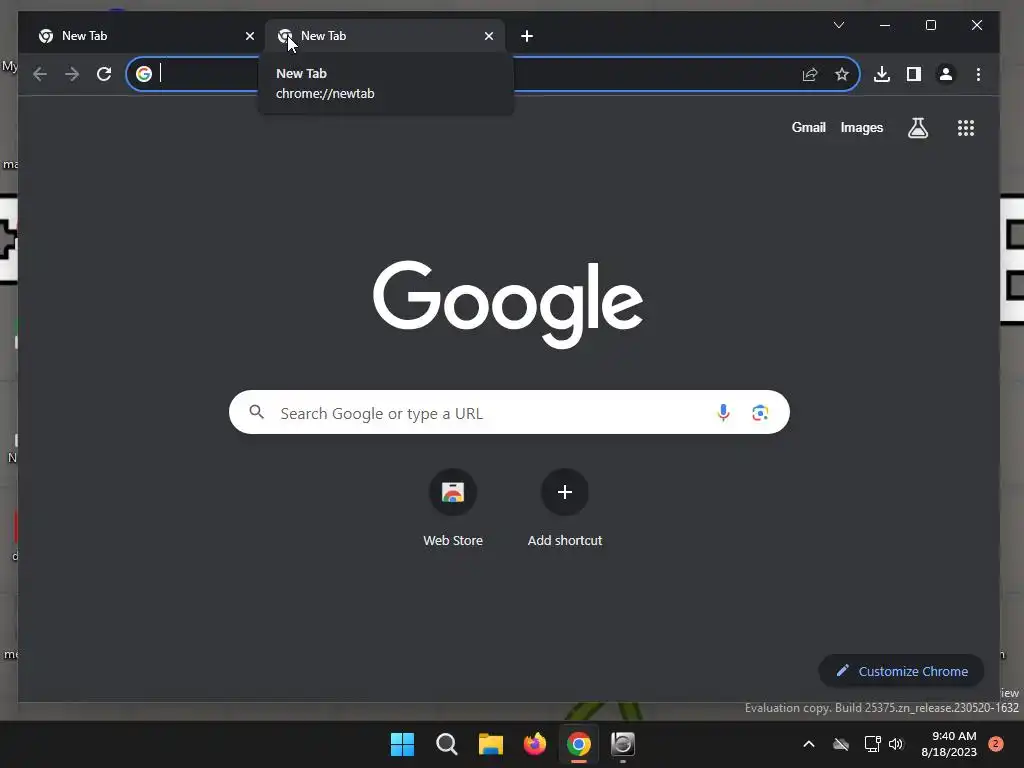This screenshot has height=768, width=1024.
Task: Select the second New Tab
Action: coord(383,36)
